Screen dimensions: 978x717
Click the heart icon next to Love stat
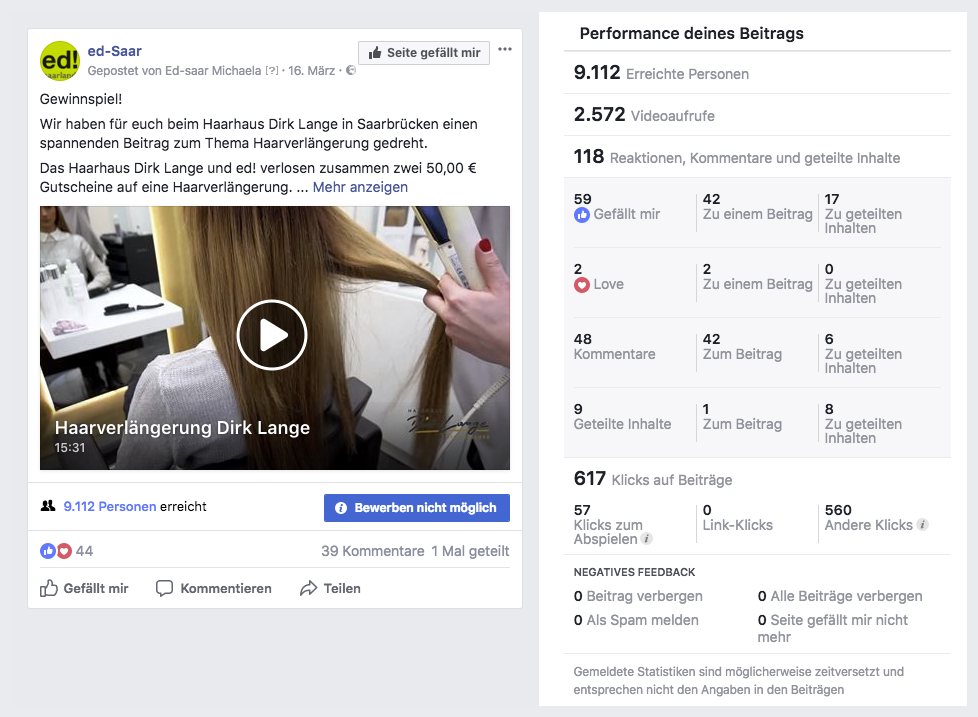pyautogui.click(x=581, y=285)
